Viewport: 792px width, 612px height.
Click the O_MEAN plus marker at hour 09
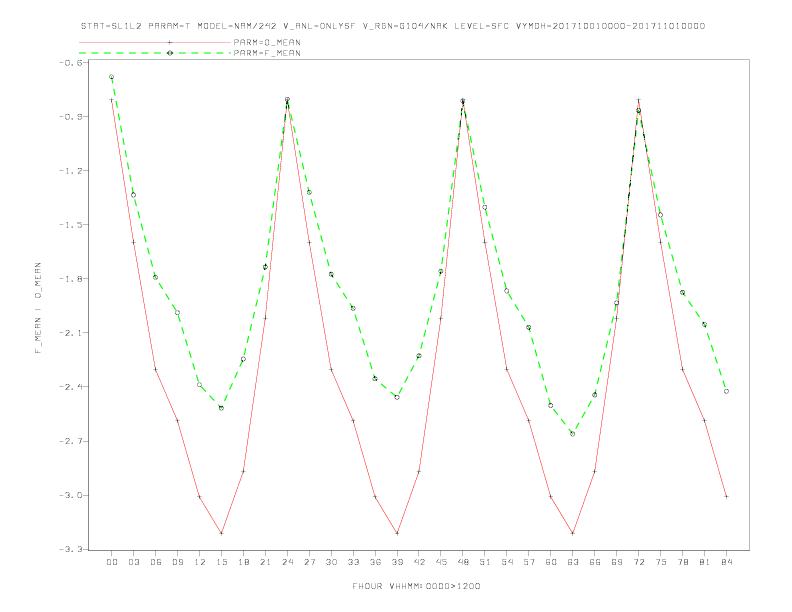[x=177, y=421]
